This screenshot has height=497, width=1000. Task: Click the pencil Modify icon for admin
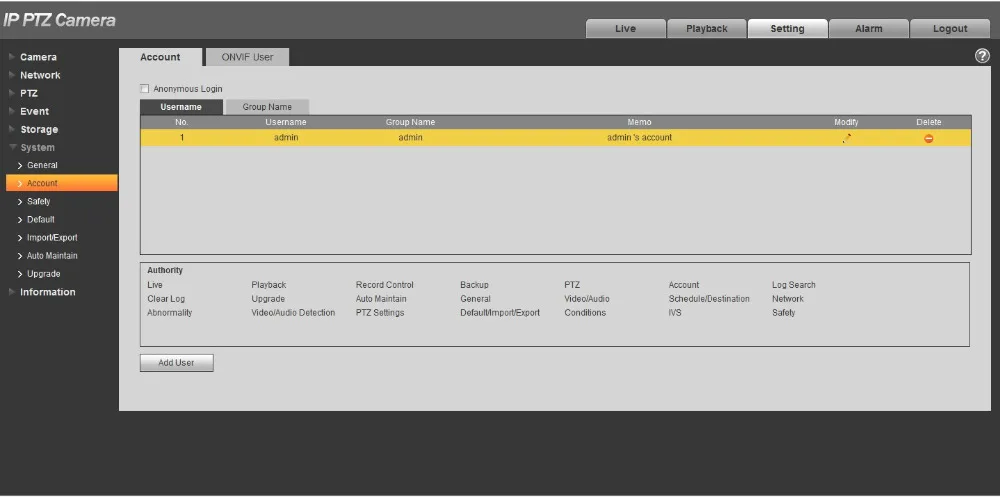coord(846,138)
